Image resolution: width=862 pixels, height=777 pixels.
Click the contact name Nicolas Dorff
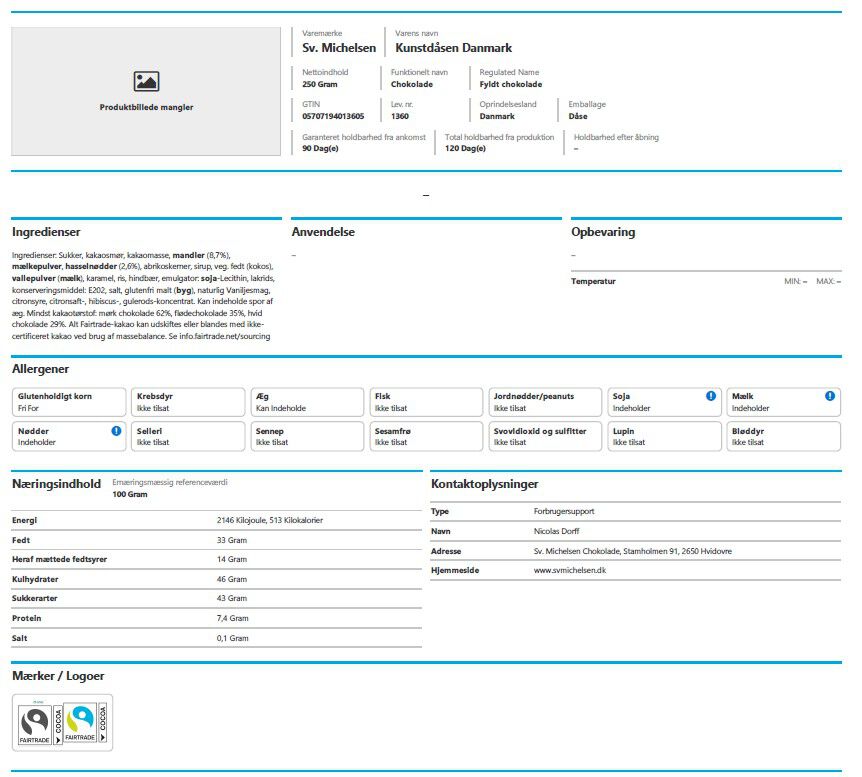coord(556,531)
